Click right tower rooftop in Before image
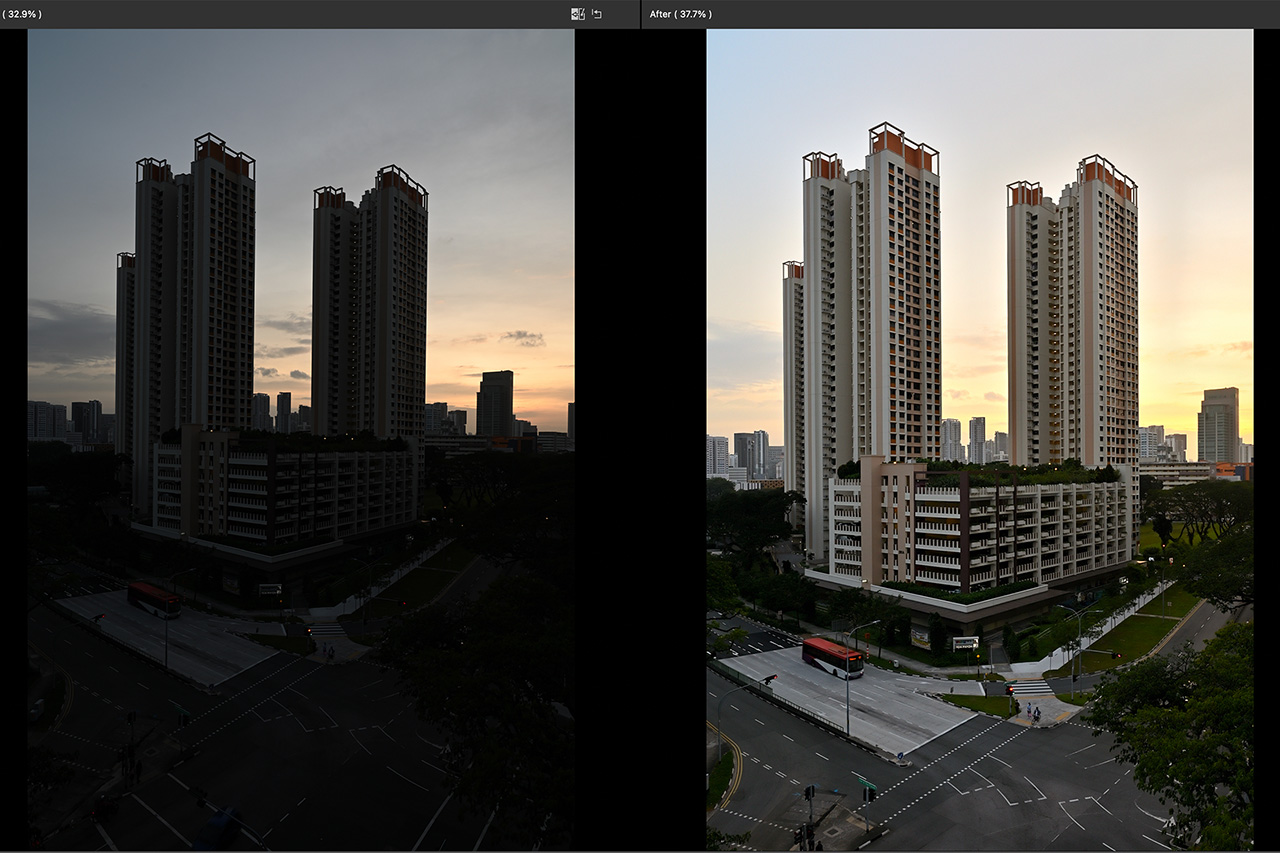The image size is (1280, 853). (401, 184)
